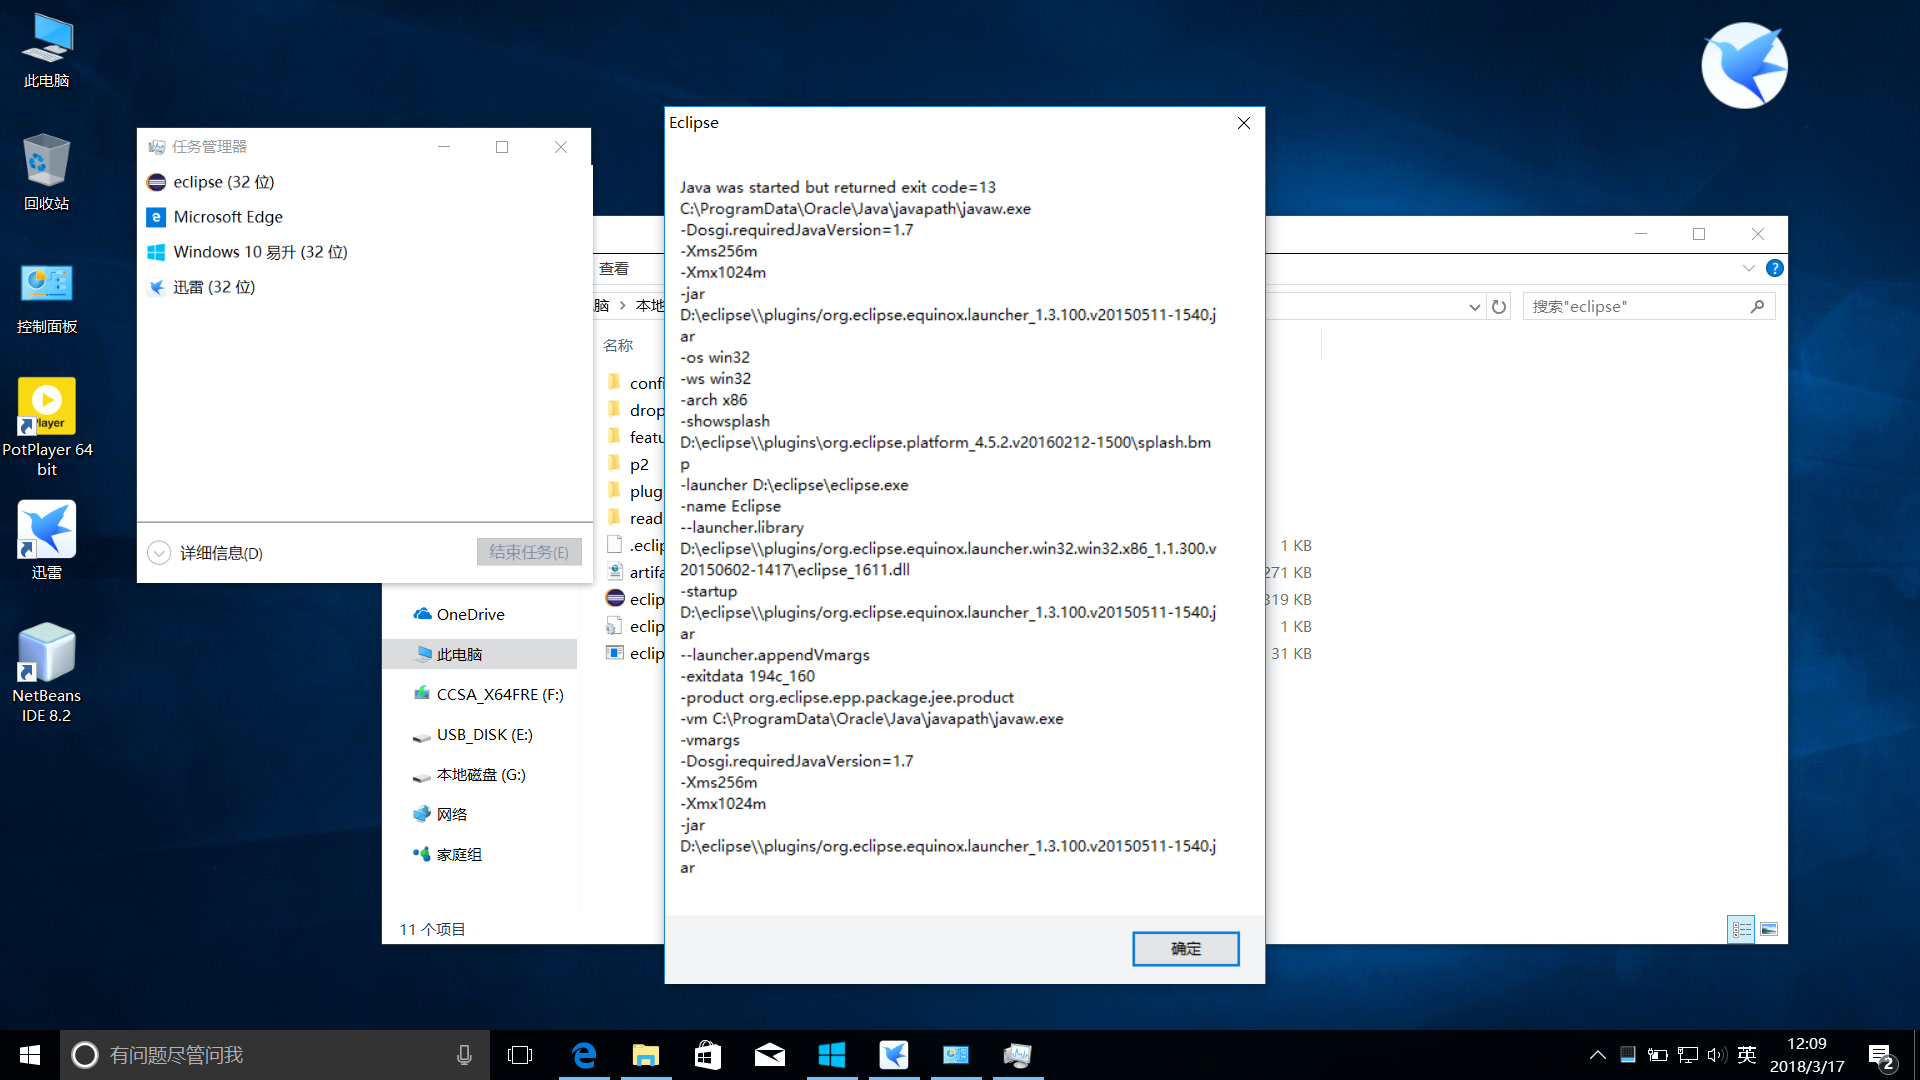Open Task View on taskbar
Screen dimensions: 1920x1080
point(520,1055)
